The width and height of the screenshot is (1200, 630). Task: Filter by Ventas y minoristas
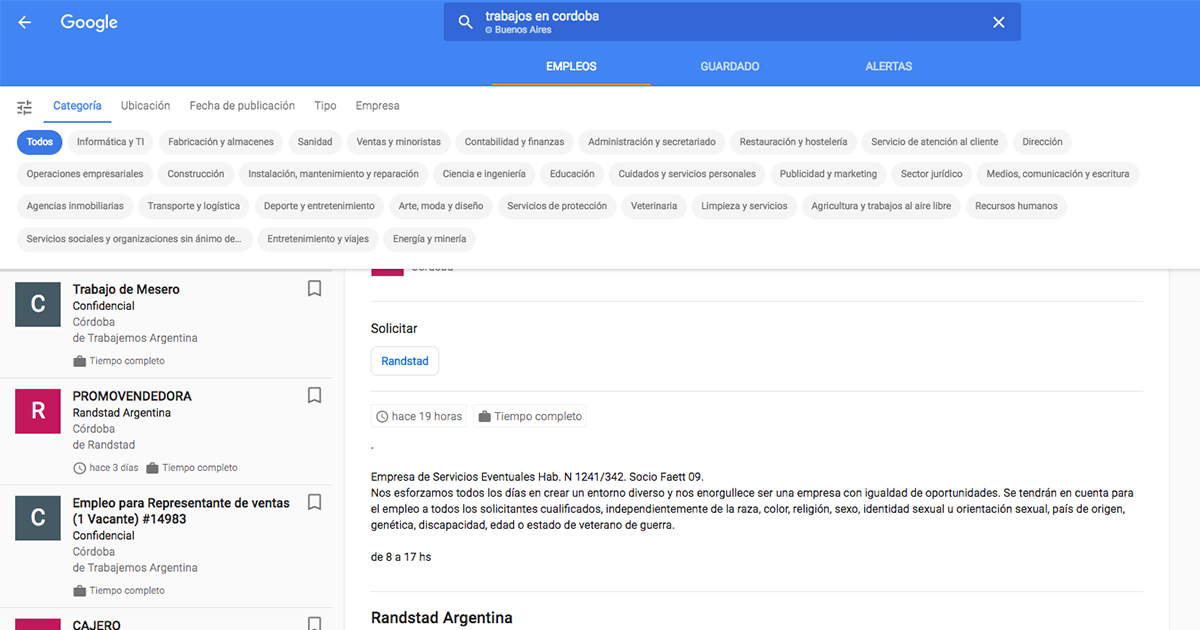pyautogui.click(x=399, y=142)
